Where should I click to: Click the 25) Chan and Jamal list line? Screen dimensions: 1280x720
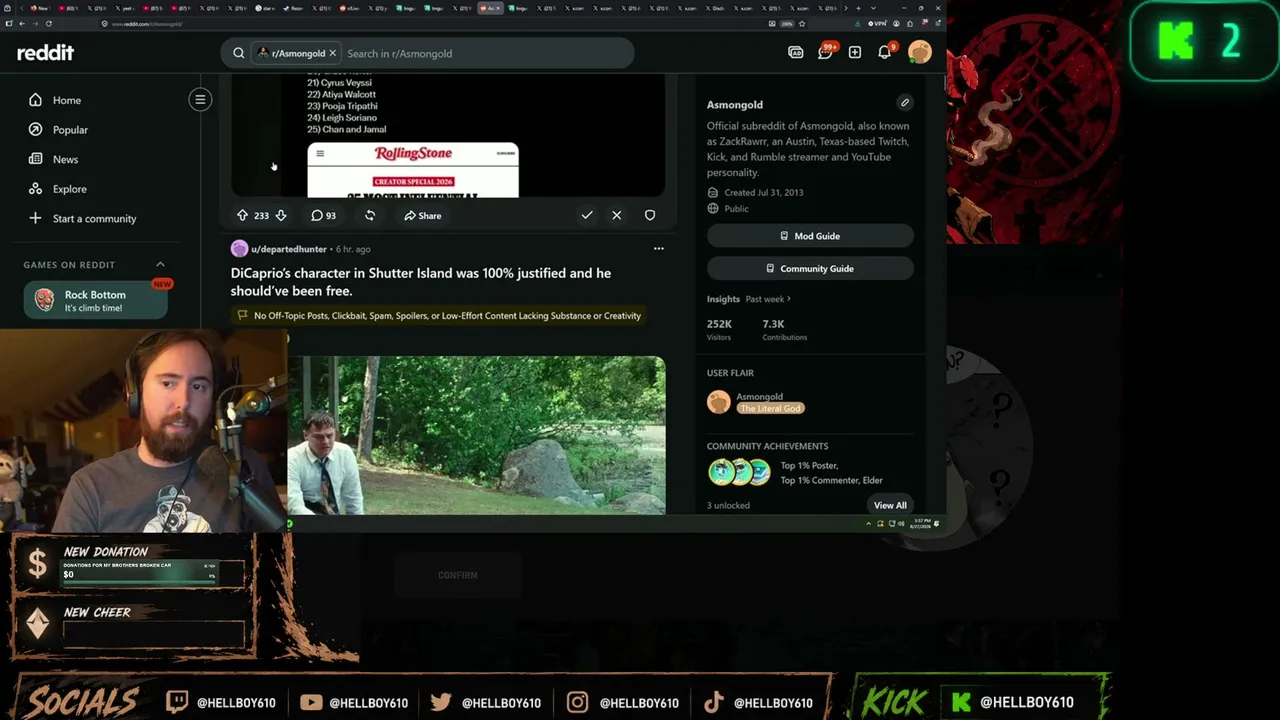tap(346, 129)
